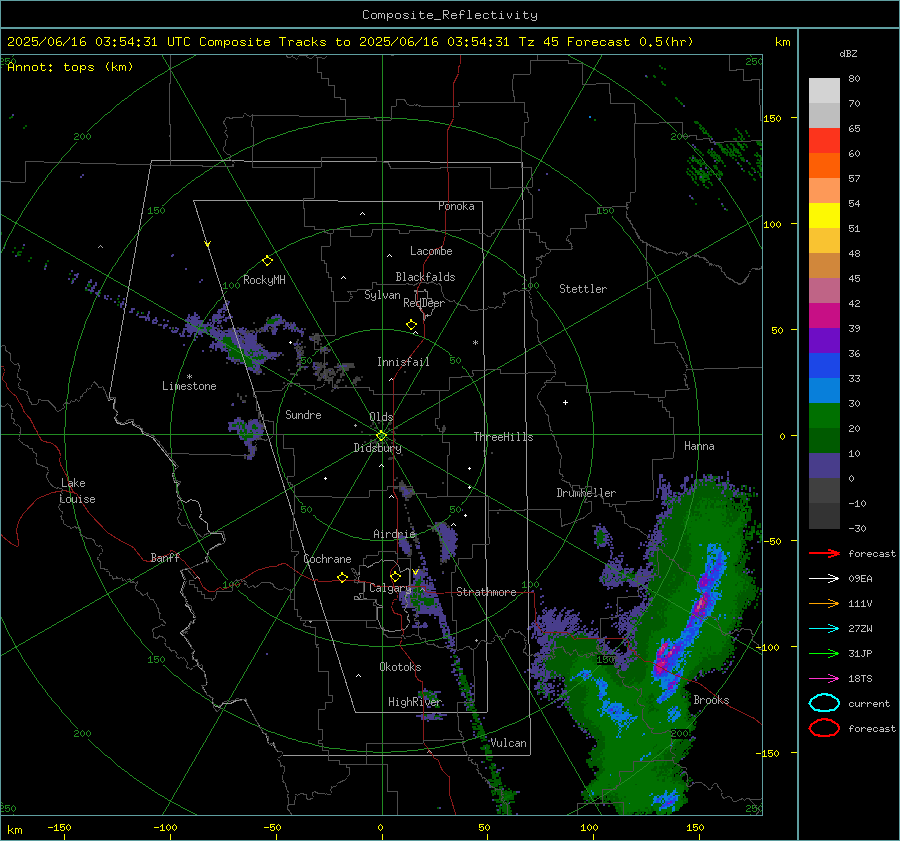The width and height of the screenshot is (900, 841).
Task: Click the cyan current ellipse legend icon
Action: point(824,703)
